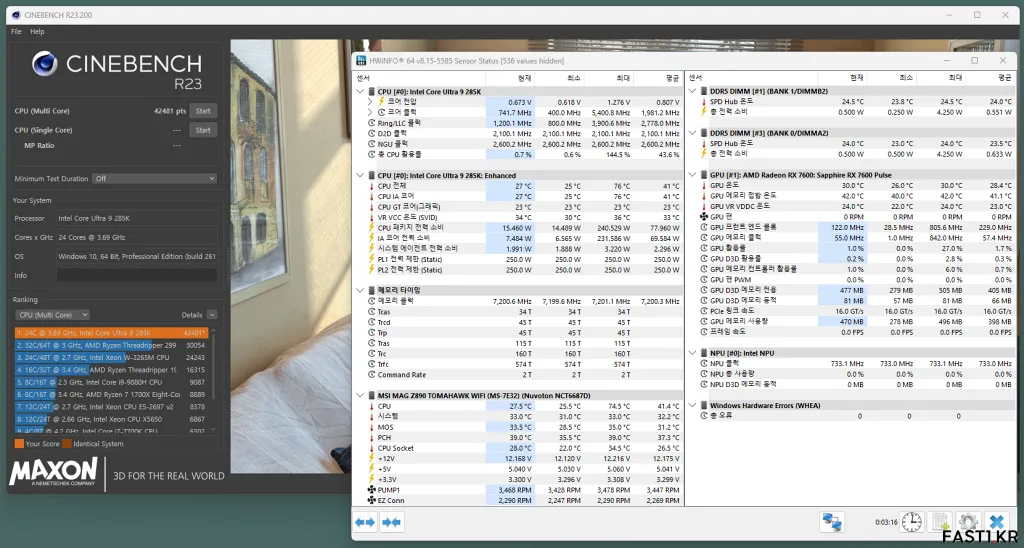Click the thermometer icon beside CPU 전체
The image size is (1024, 548).
coord(372,186)
